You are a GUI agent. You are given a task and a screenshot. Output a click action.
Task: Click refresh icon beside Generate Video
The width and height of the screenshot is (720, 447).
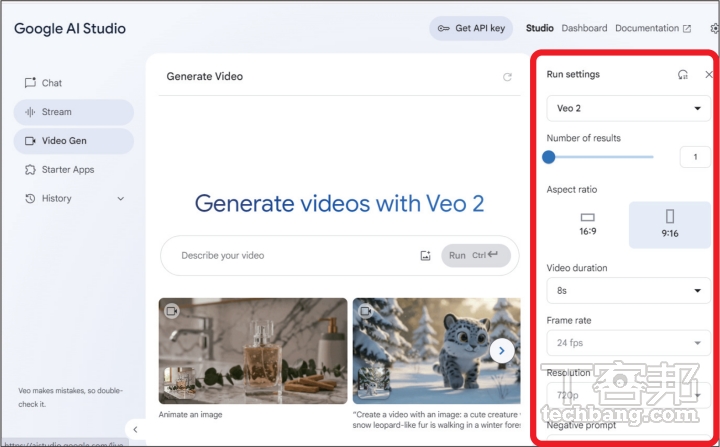[507, 77]
